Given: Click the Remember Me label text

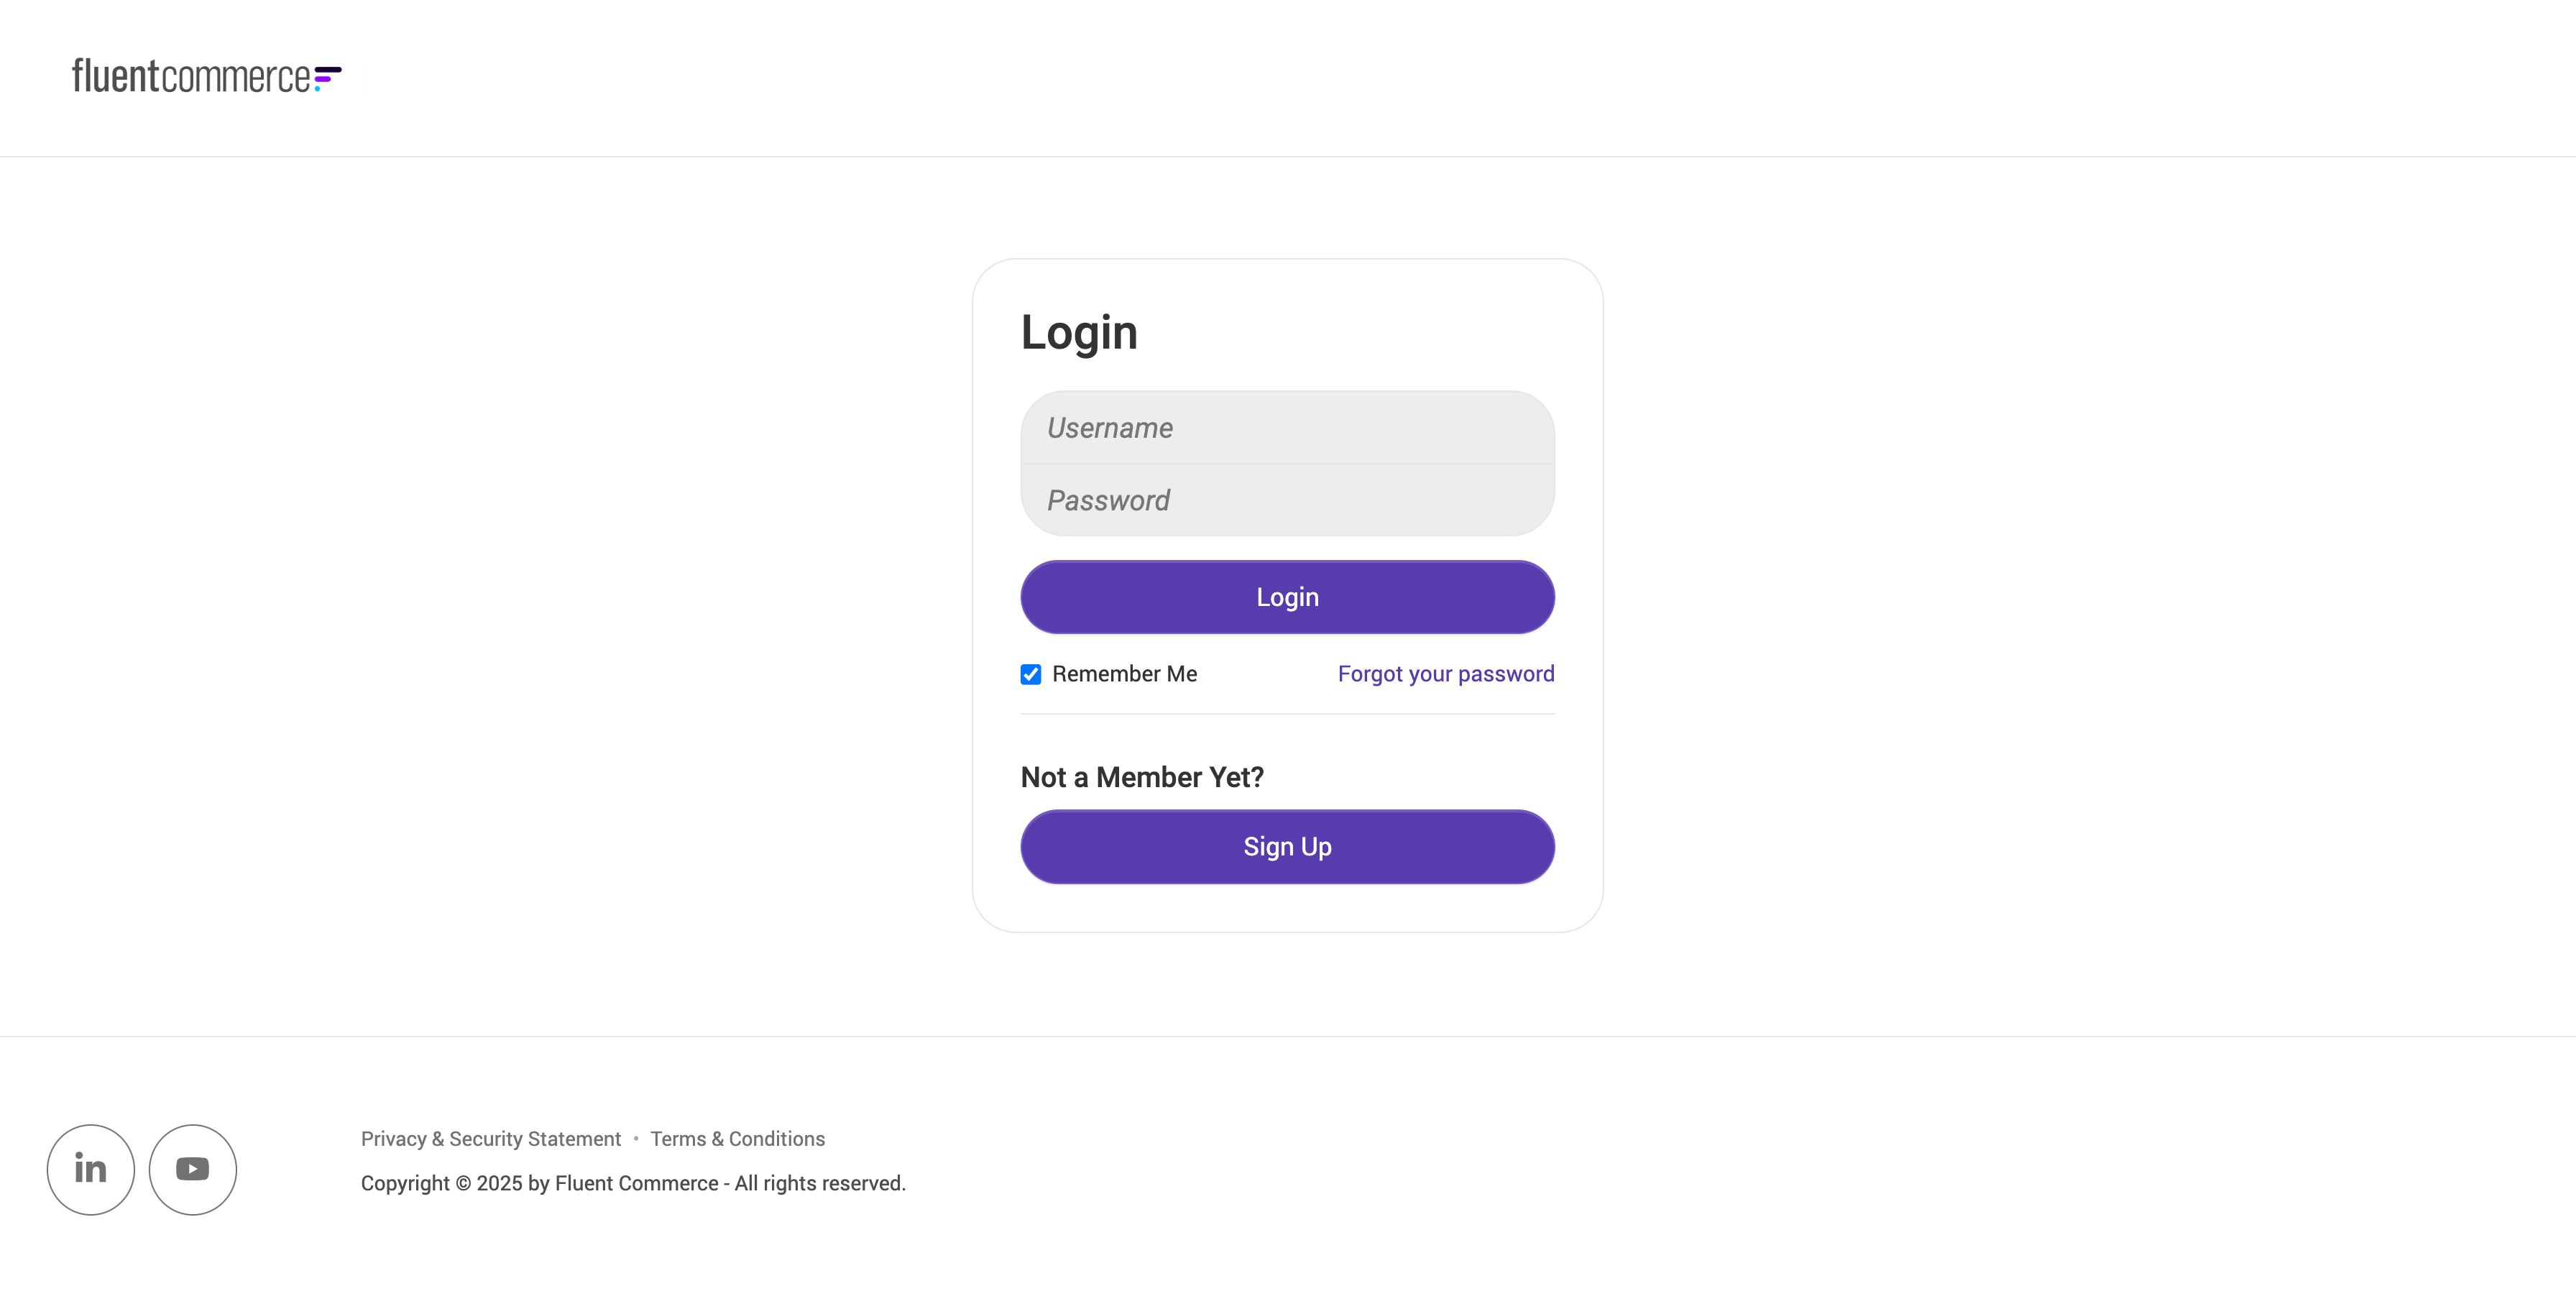Looking at the screenshot, I should 1124,675.
